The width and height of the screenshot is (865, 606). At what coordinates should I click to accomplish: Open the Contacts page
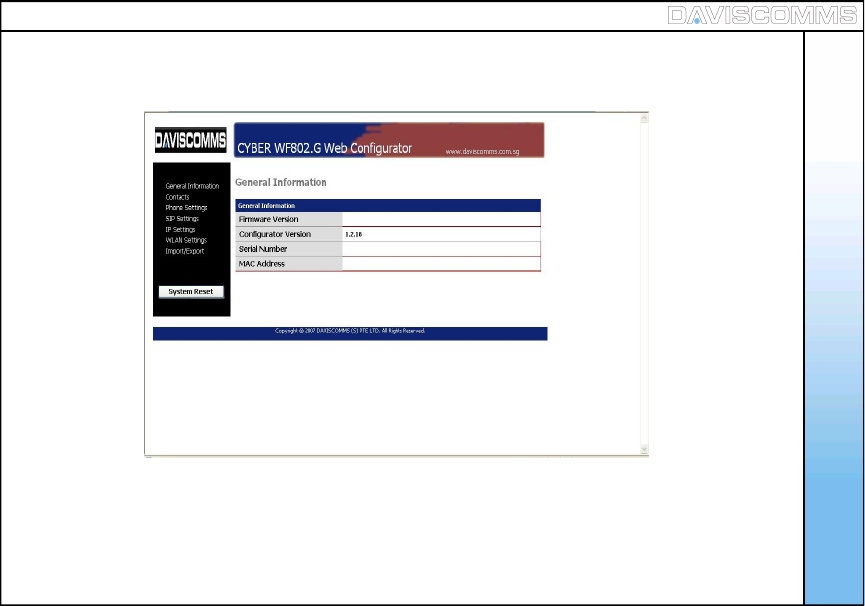click(x=177, y=197)
